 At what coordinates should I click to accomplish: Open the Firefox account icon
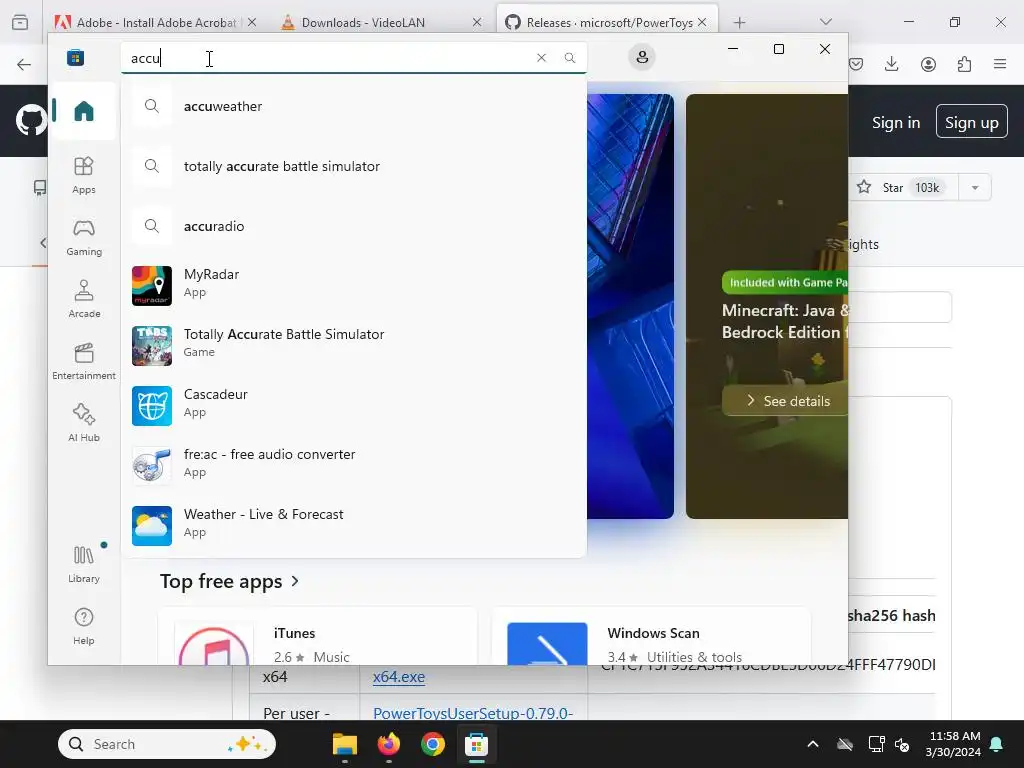point(928,64)
